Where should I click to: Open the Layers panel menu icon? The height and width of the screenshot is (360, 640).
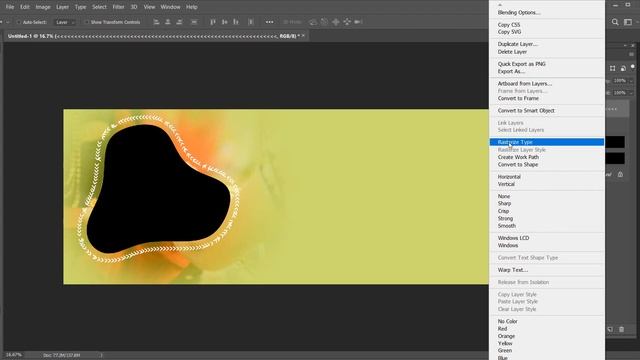point(631,54)
